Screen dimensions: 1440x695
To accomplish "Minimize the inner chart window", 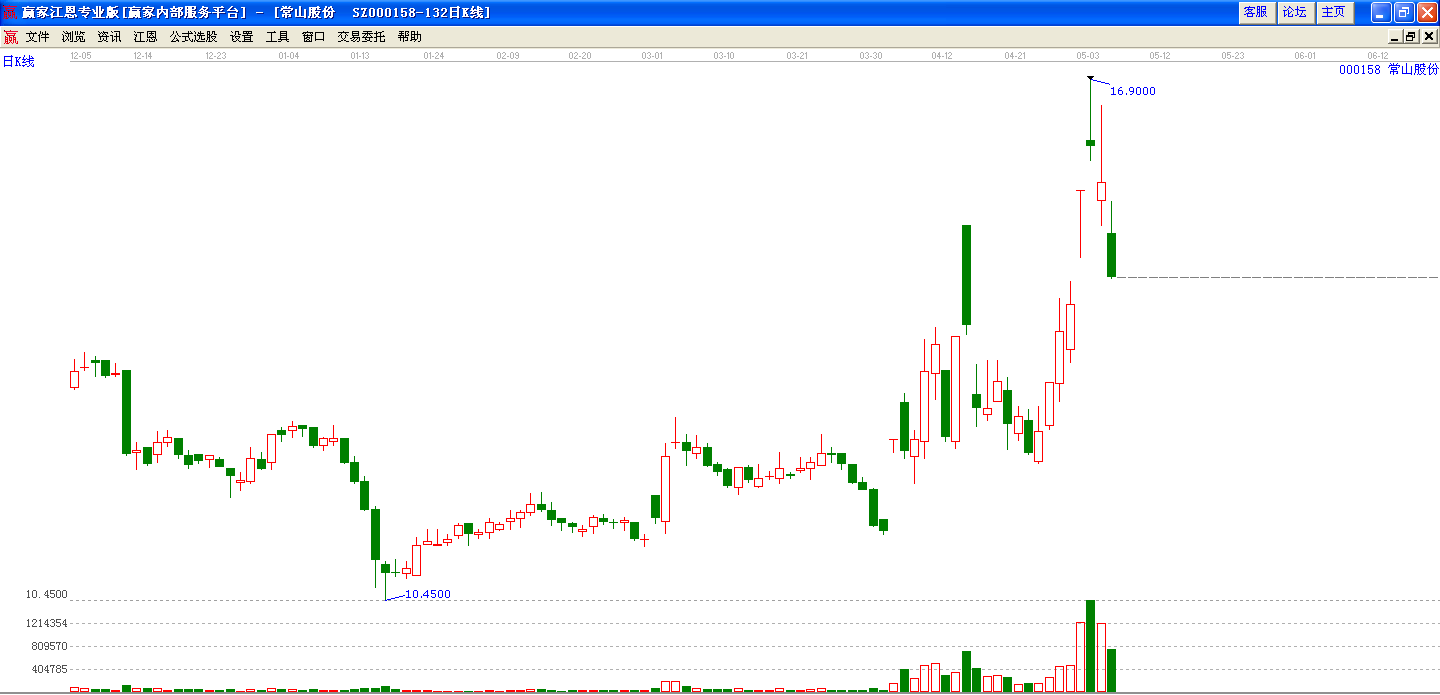I will pos(1396,36).
